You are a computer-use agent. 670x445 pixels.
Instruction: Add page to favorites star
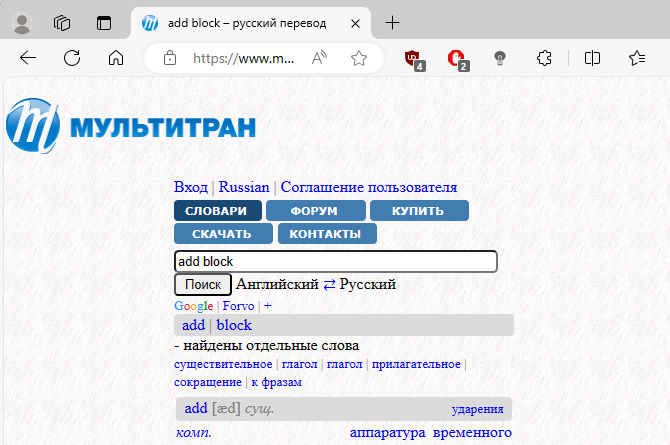point(359,58)
